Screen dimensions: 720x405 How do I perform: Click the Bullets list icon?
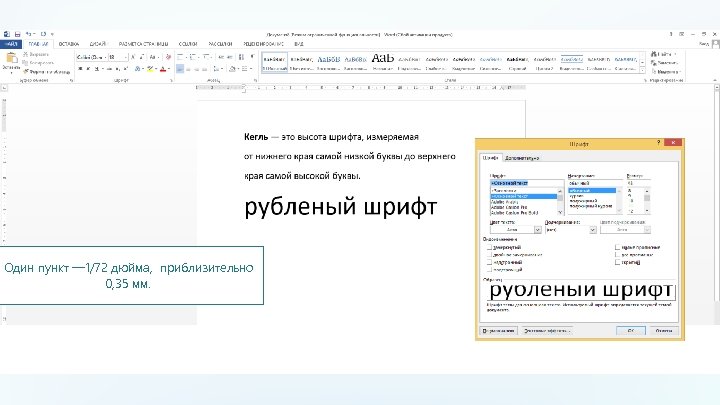coord(180,57)
